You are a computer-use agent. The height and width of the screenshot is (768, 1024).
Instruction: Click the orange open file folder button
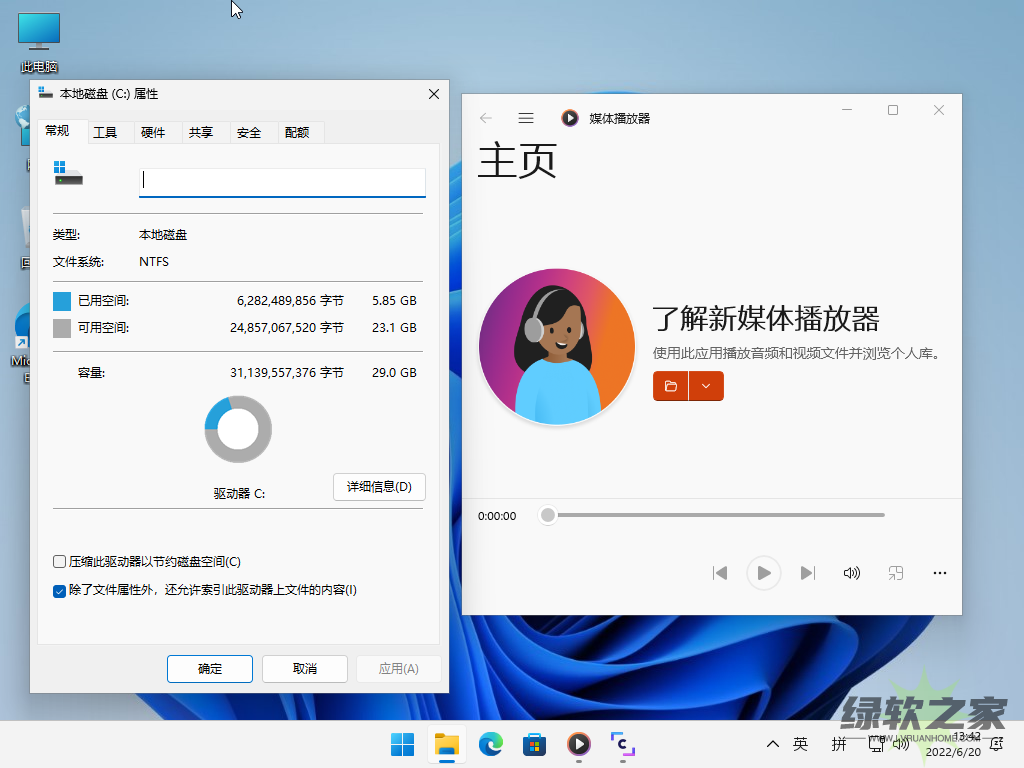pyautogui.click(x=671, y=386)
